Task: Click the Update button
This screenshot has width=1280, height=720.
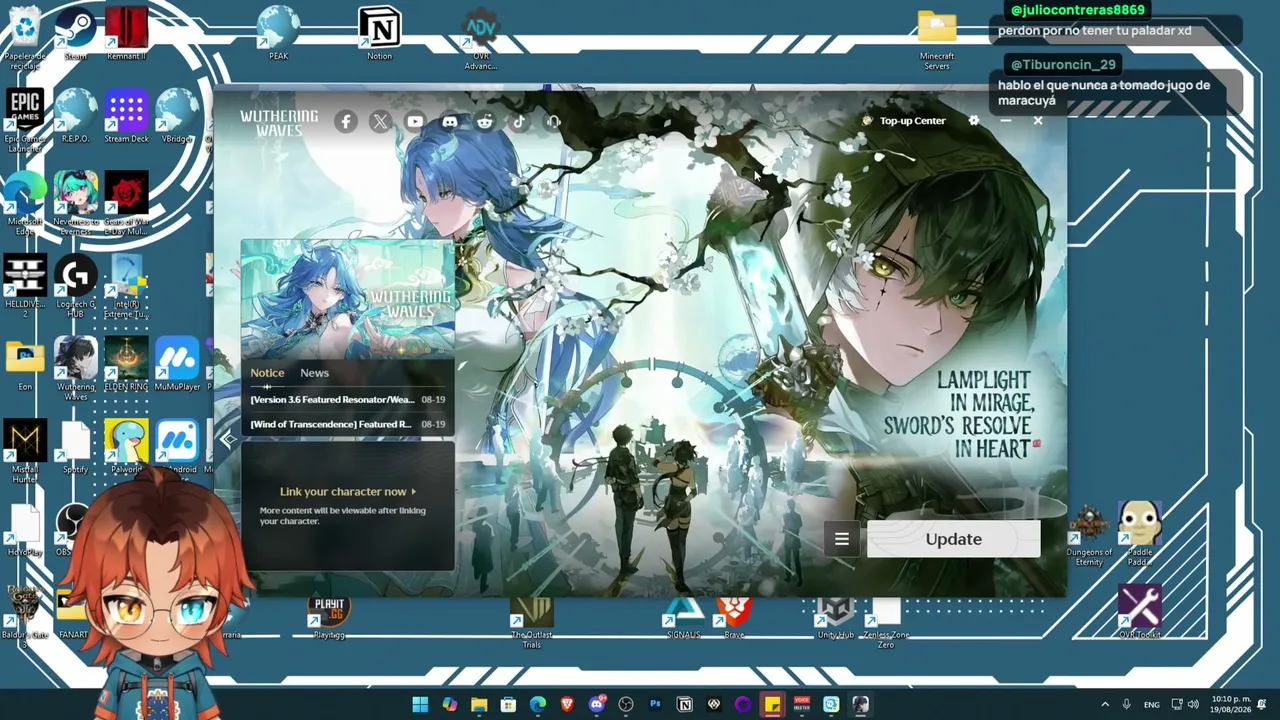Action: point(954,539)
